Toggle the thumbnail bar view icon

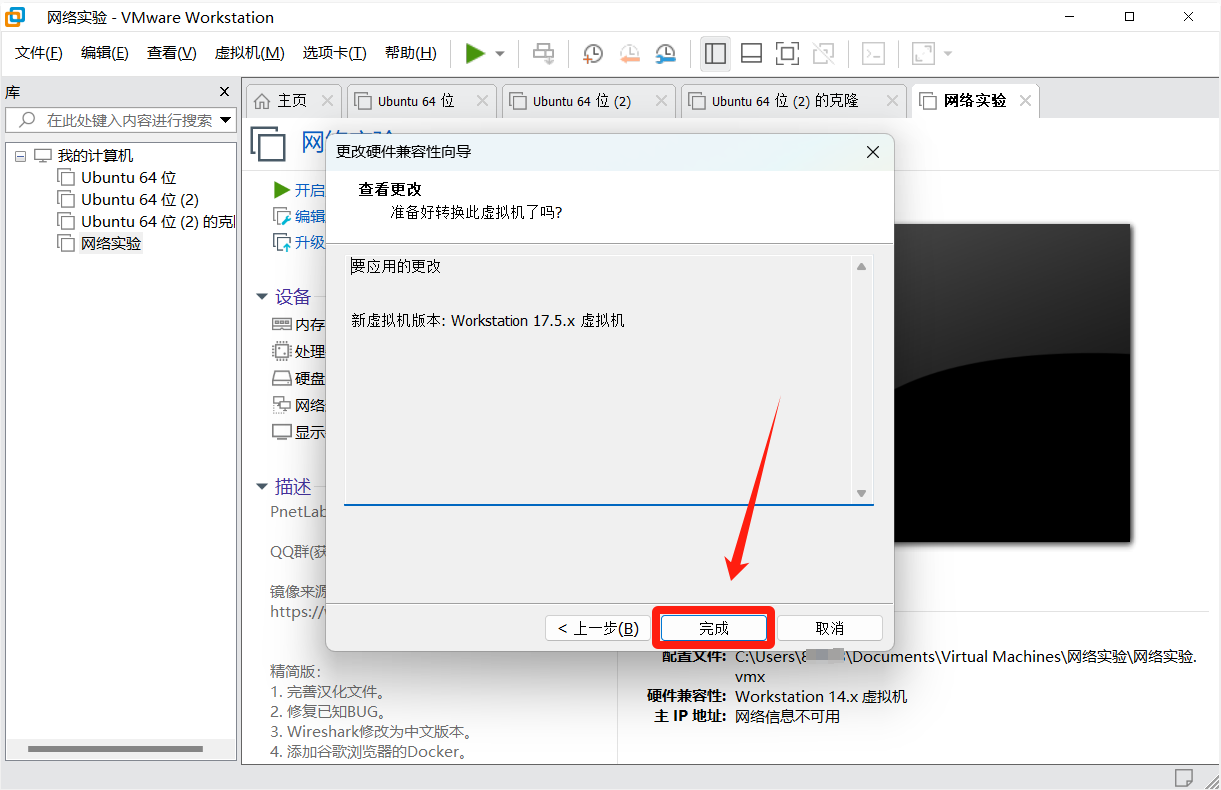tap(751, 54)
